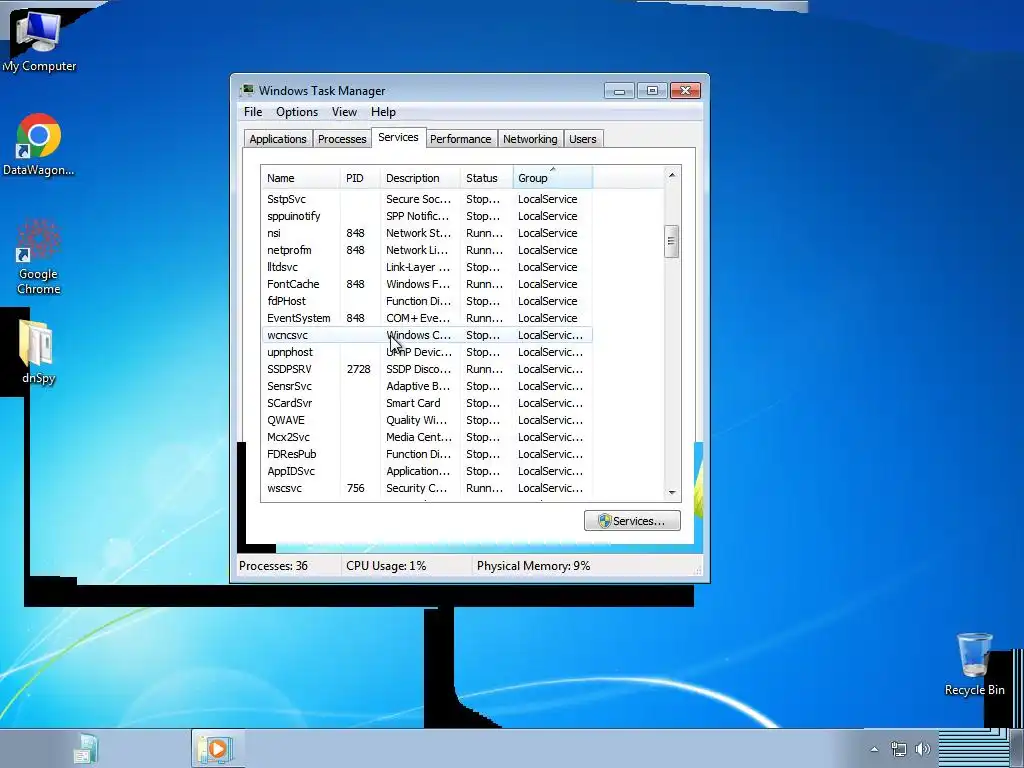The width and height of the screenshot is (1024, 768).
Task: Click the Physical Memory status bar entry
Action: [x=534, y=566]
